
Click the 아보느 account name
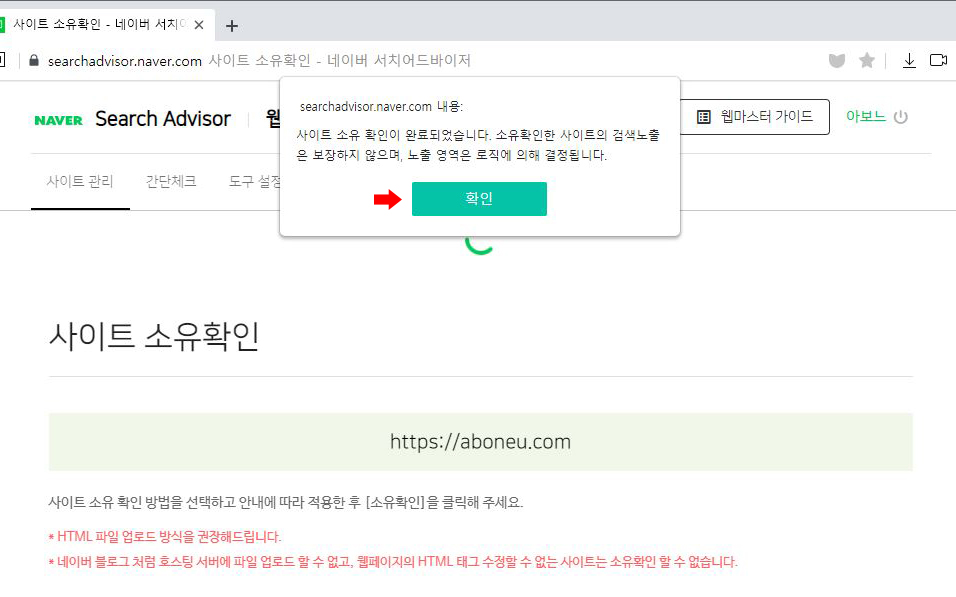pos(866,116)
